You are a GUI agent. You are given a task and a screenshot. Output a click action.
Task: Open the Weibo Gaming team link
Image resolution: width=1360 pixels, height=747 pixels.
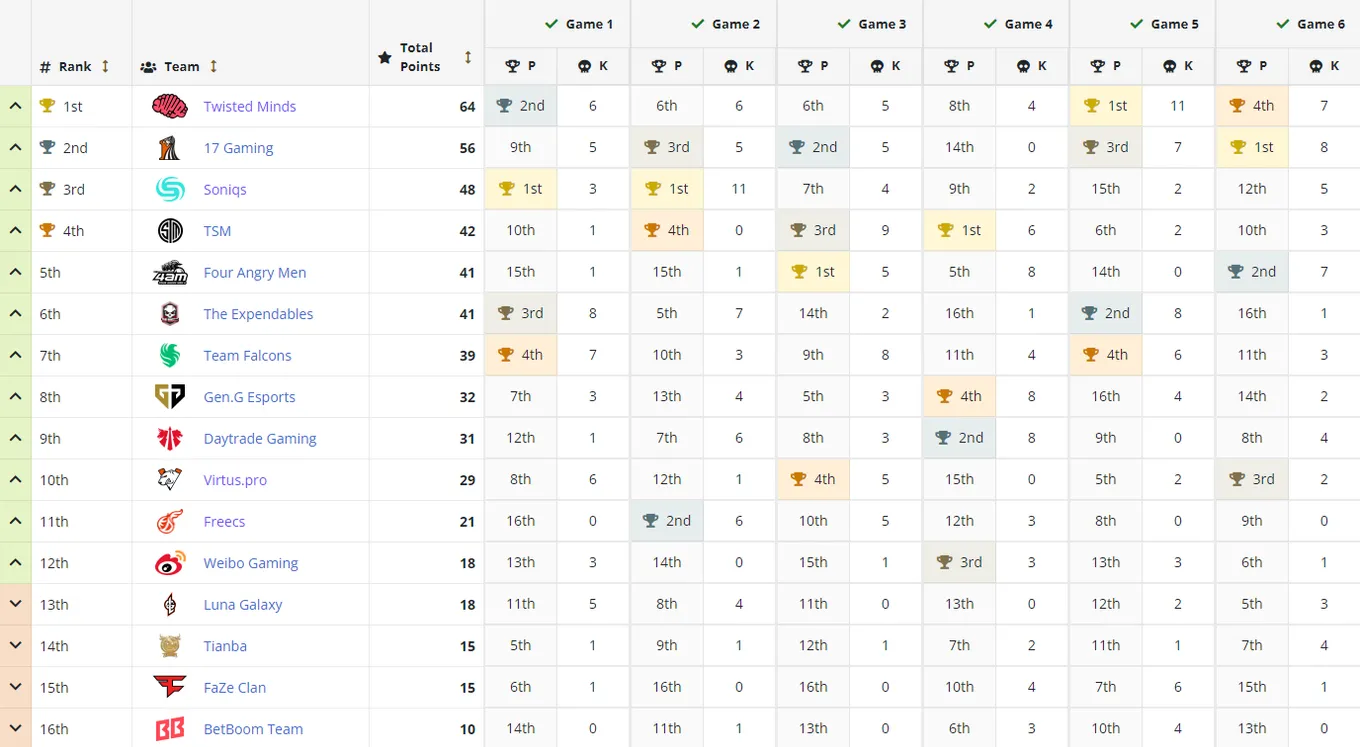click(x=251, y=563)
